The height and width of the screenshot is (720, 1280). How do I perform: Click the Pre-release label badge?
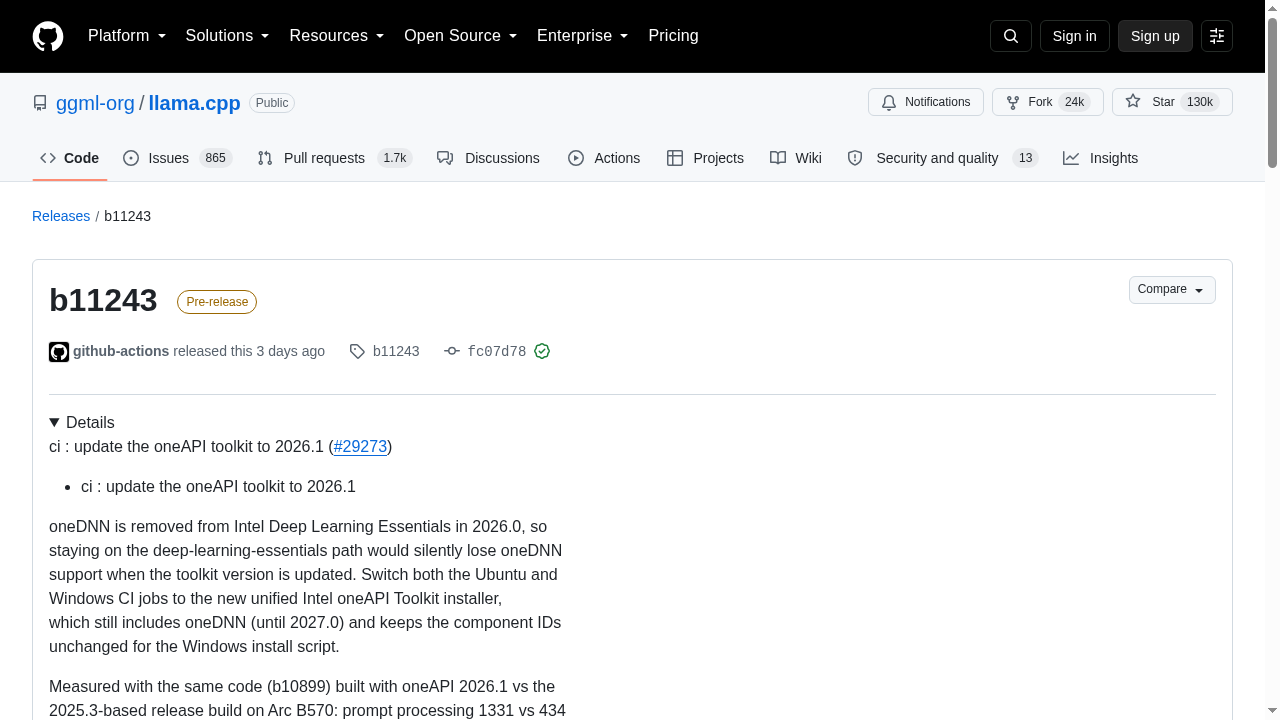click(217, 302)
